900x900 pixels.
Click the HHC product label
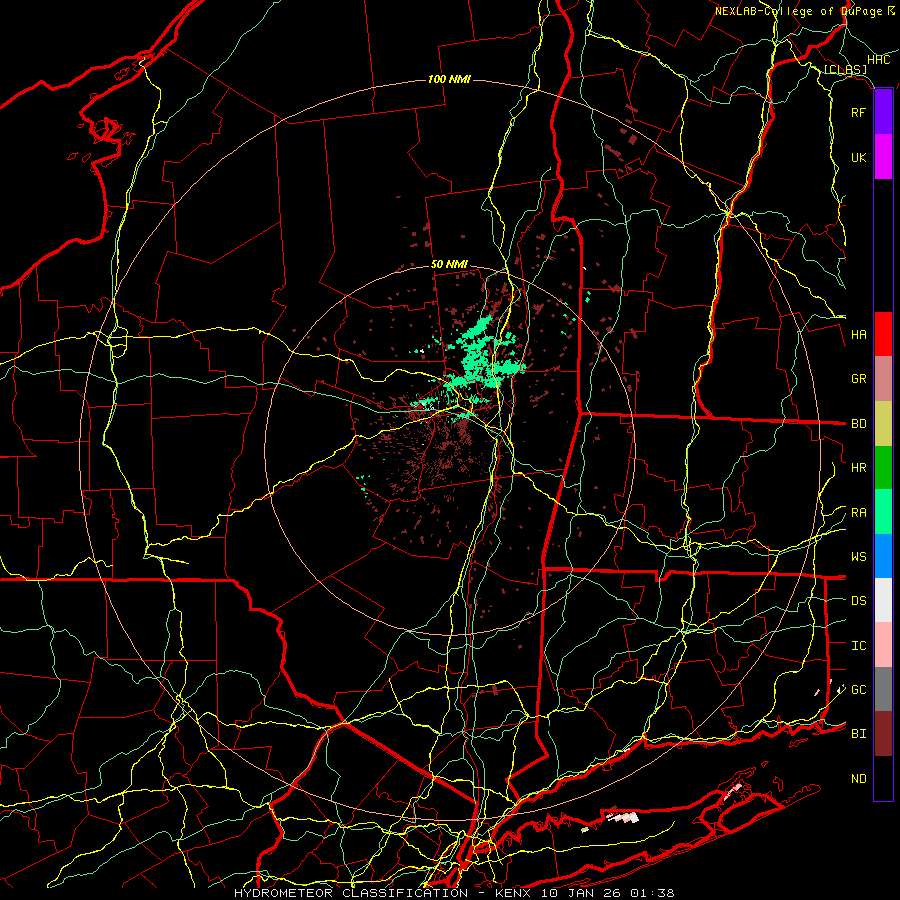coord(878,60)
